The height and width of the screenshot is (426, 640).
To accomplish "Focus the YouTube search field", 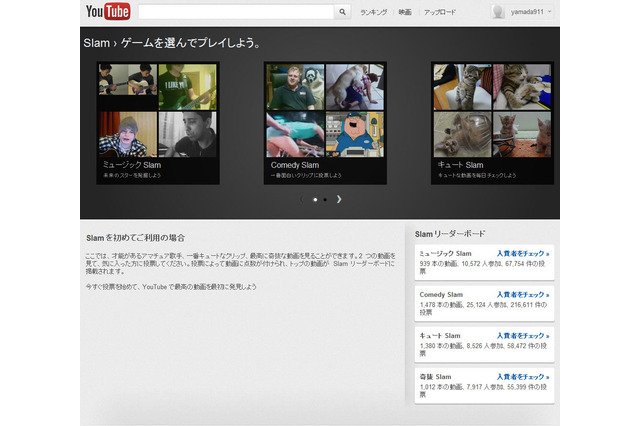I will pyautogui.click(x=236, y=12).
